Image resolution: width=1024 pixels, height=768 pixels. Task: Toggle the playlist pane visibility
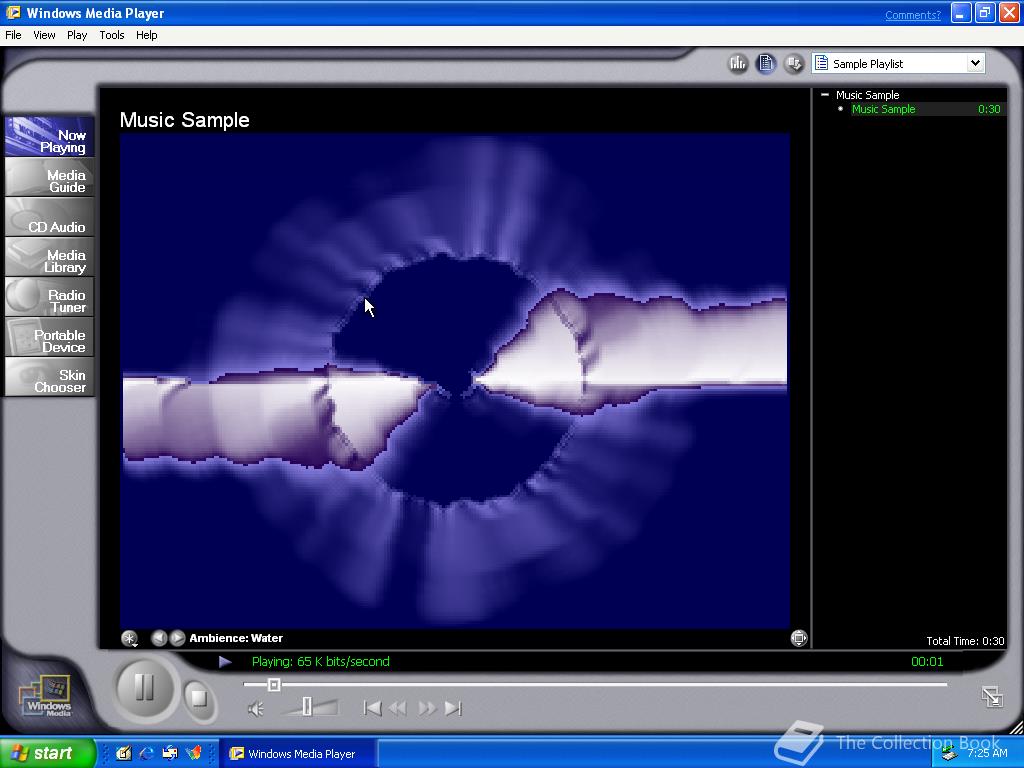point(766,63)
